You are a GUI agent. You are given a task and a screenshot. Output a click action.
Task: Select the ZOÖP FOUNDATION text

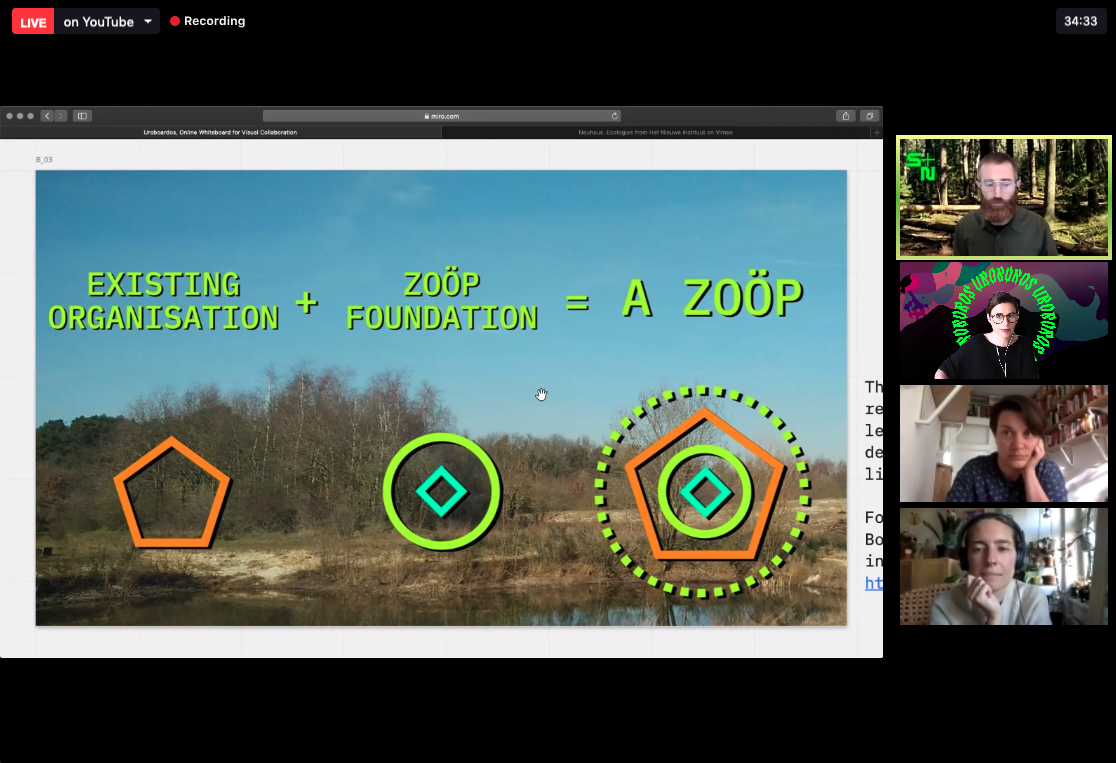[x=442, y=301]
